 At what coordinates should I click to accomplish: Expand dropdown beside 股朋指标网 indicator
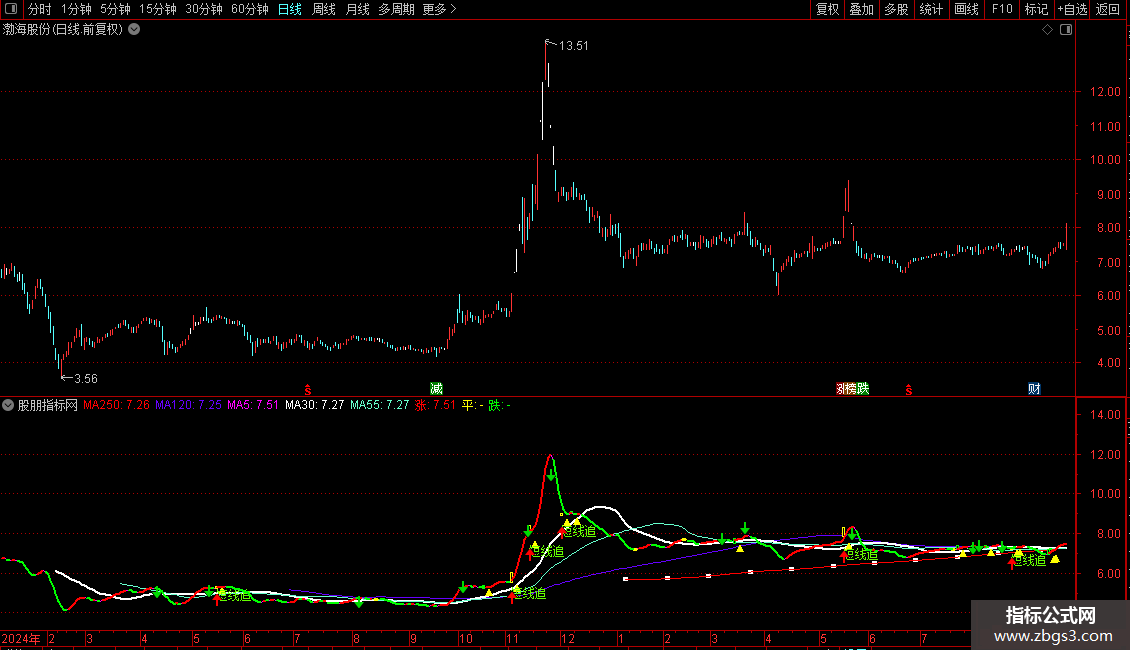(x=8, y=405)
